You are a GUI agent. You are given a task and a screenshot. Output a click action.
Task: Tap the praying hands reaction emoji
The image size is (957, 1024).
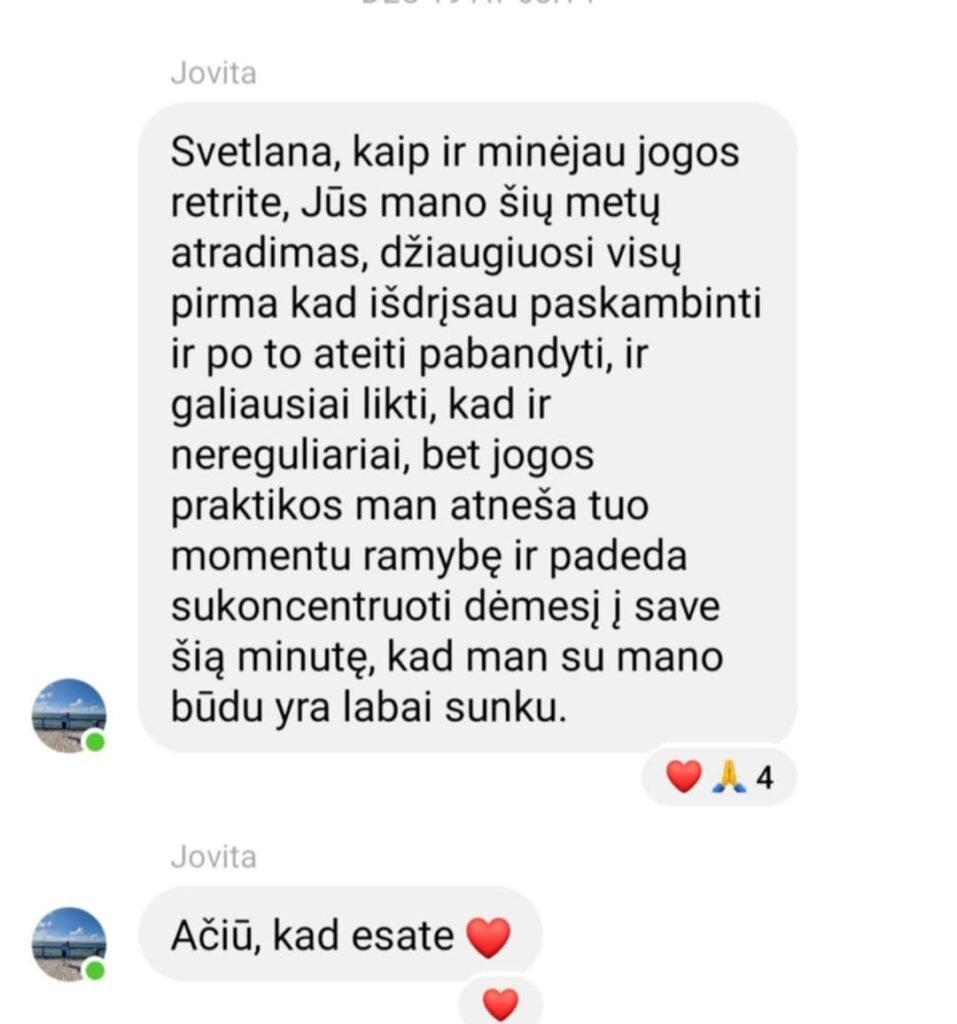pyautogui.click(x=729, y=777)
